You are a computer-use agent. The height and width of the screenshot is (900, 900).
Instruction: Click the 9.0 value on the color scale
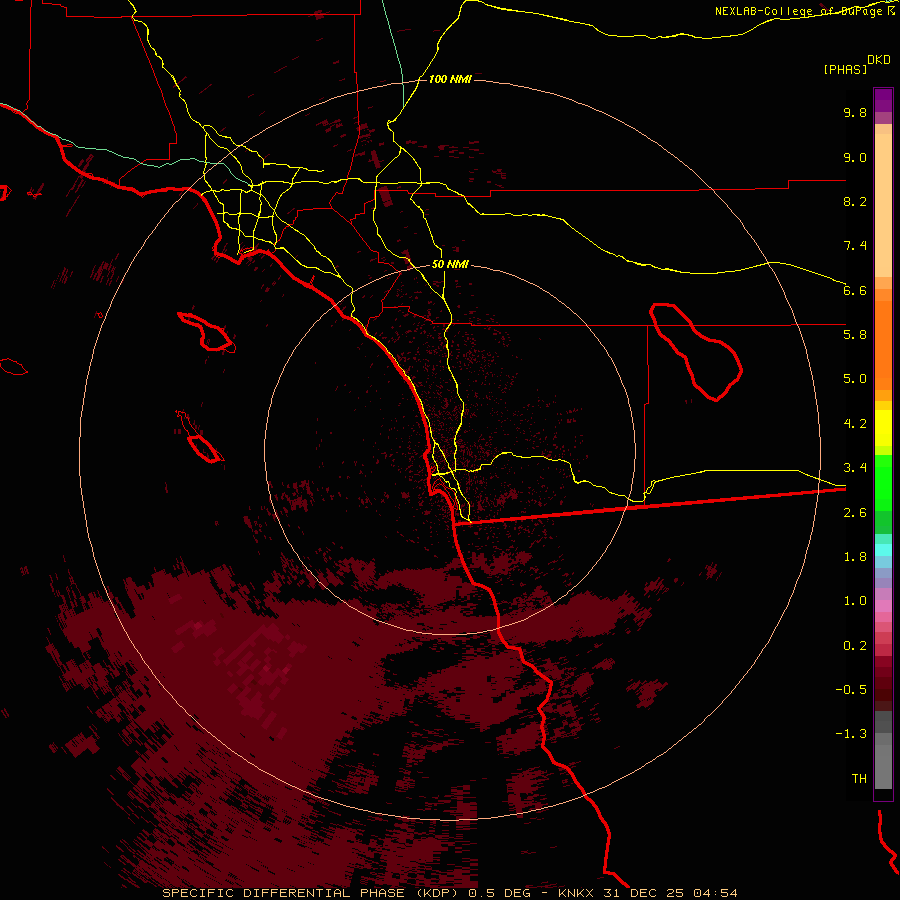[855, 157]
